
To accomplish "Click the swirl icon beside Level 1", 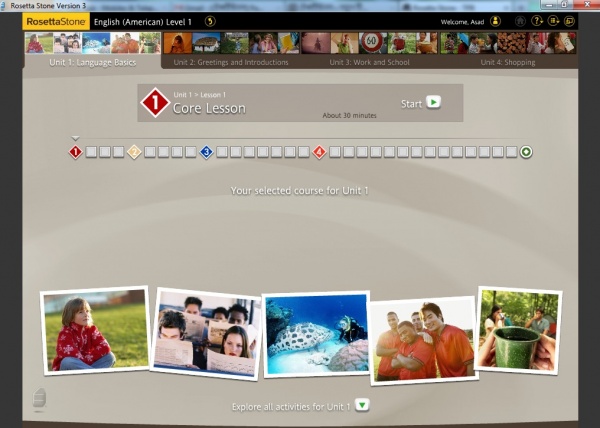I will point(210,21).
